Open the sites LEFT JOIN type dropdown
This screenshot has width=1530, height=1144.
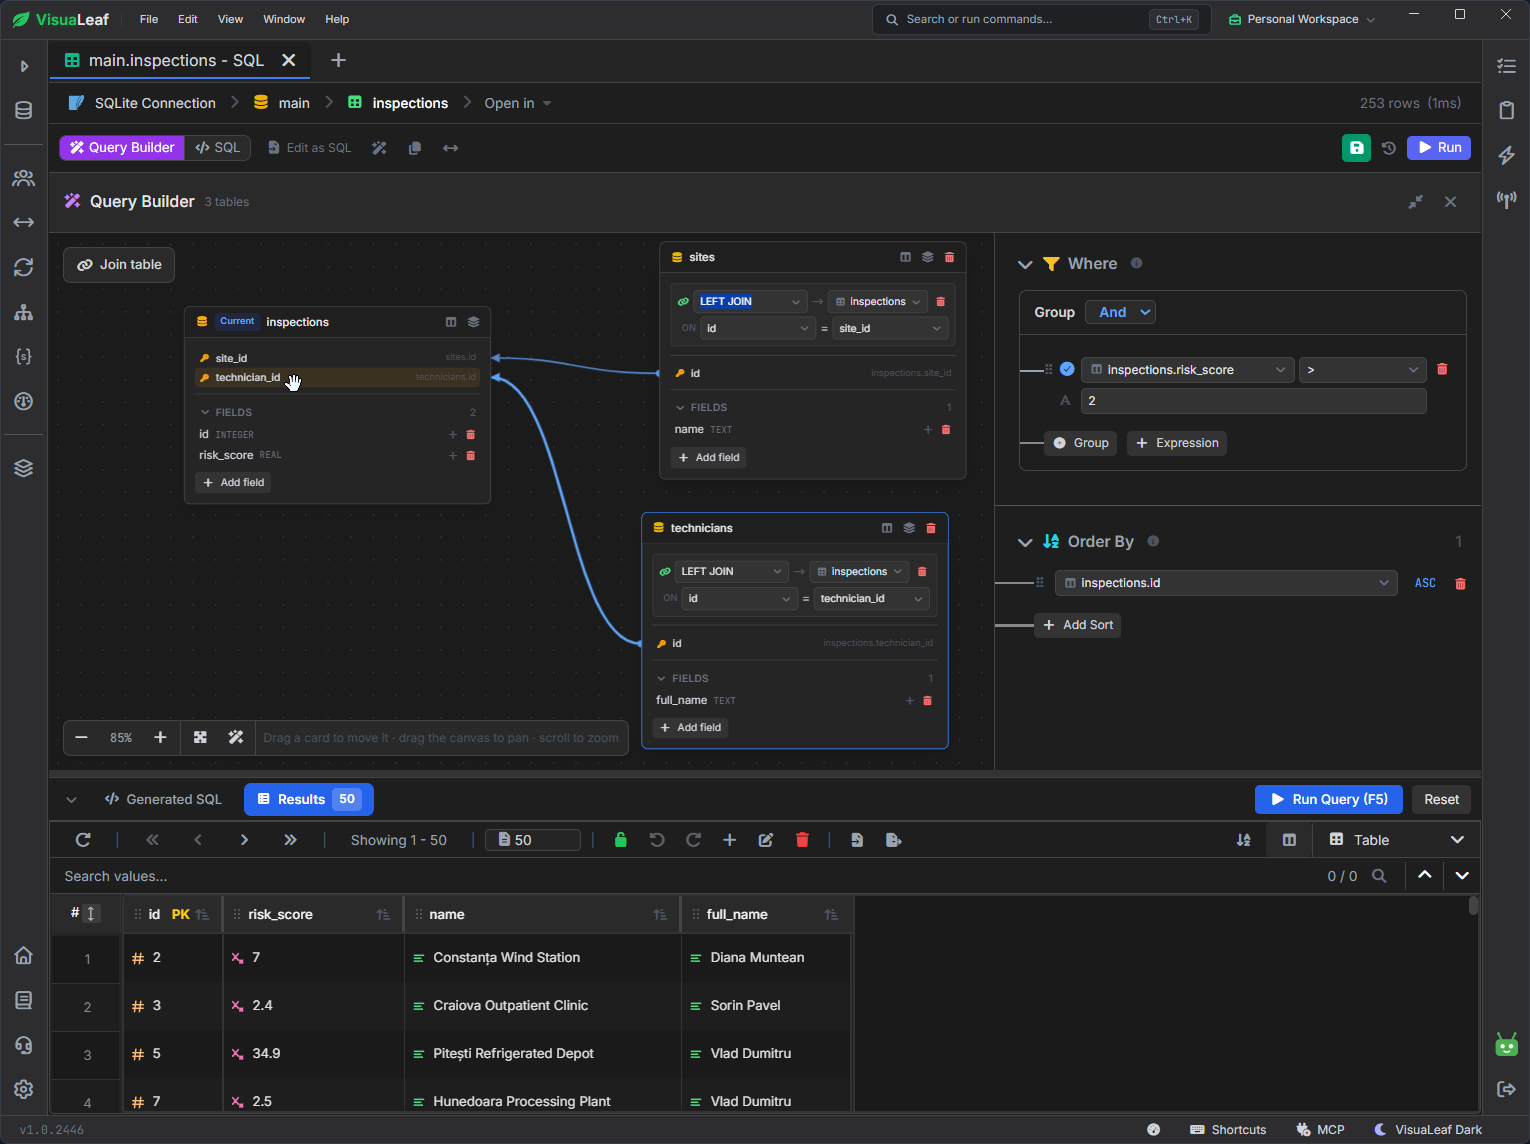click(750, 301)
